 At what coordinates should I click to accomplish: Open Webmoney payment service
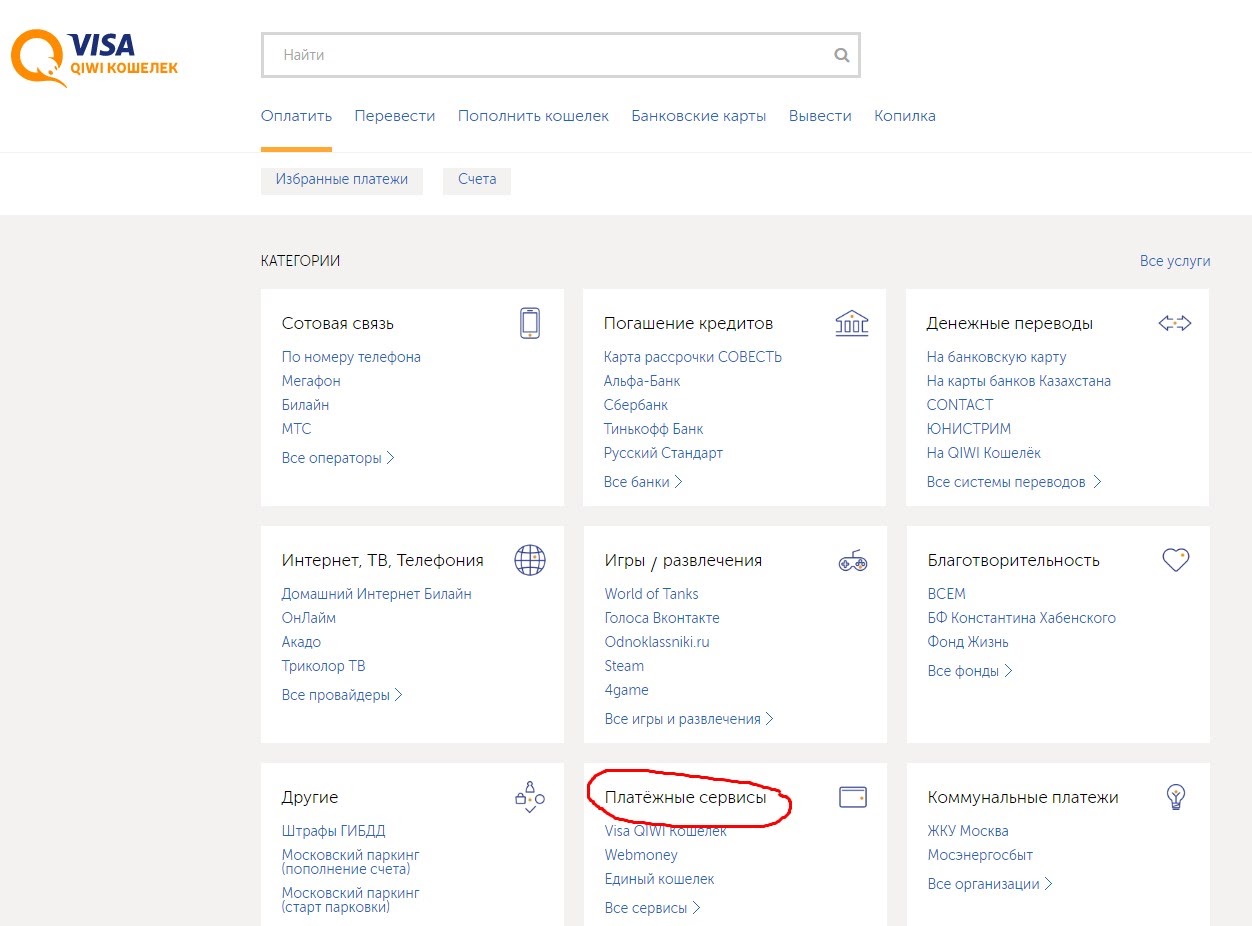click(x=641, y=855)
